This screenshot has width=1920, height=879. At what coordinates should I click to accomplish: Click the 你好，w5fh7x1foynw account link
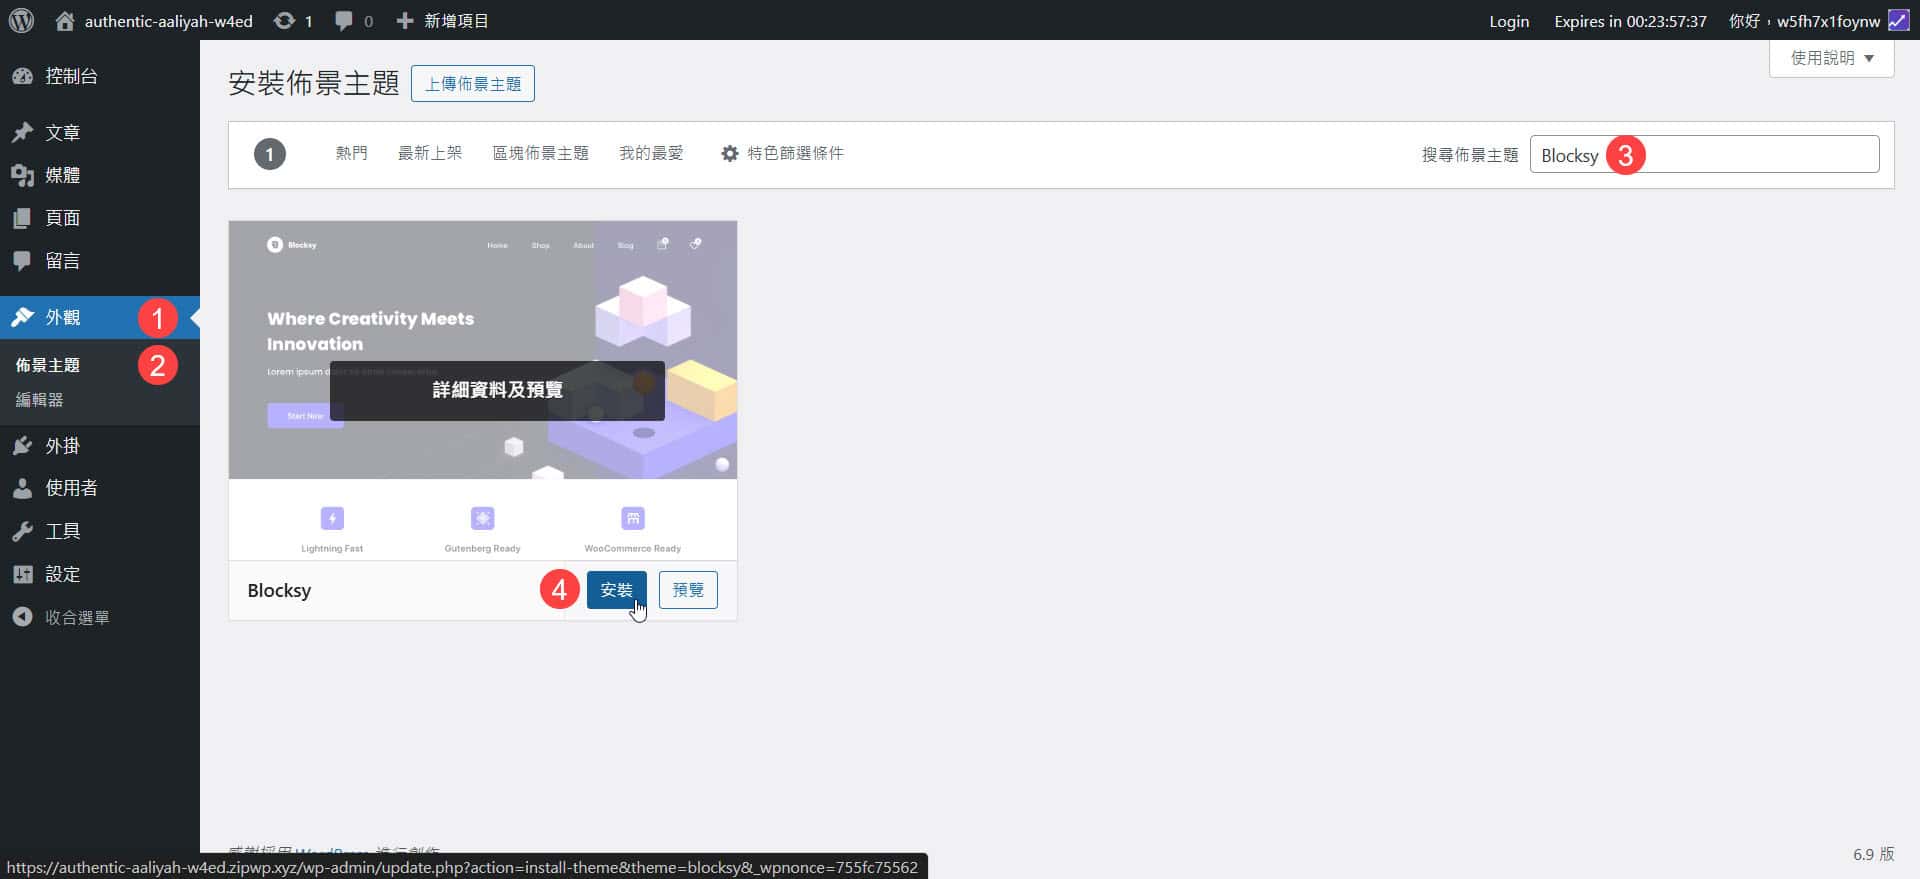pos(1804,21)
